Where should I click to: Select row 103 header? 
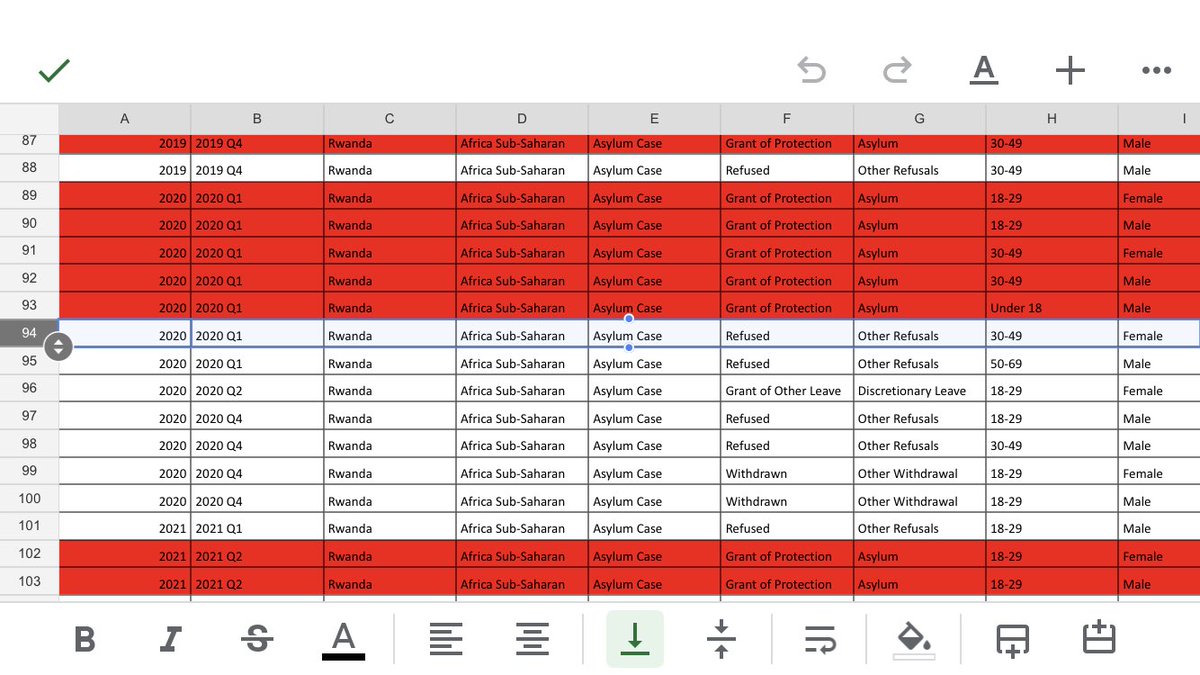point(29,581)
